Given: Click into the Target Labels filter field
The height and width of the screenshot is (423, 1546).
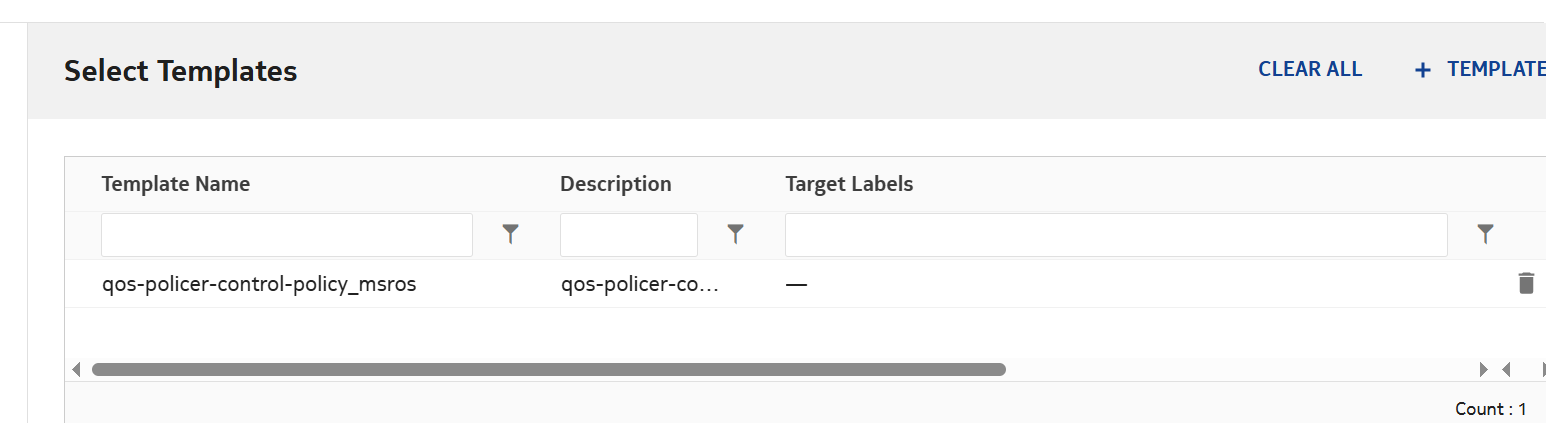Looking at the screenshot, I should click(1116, 235).
